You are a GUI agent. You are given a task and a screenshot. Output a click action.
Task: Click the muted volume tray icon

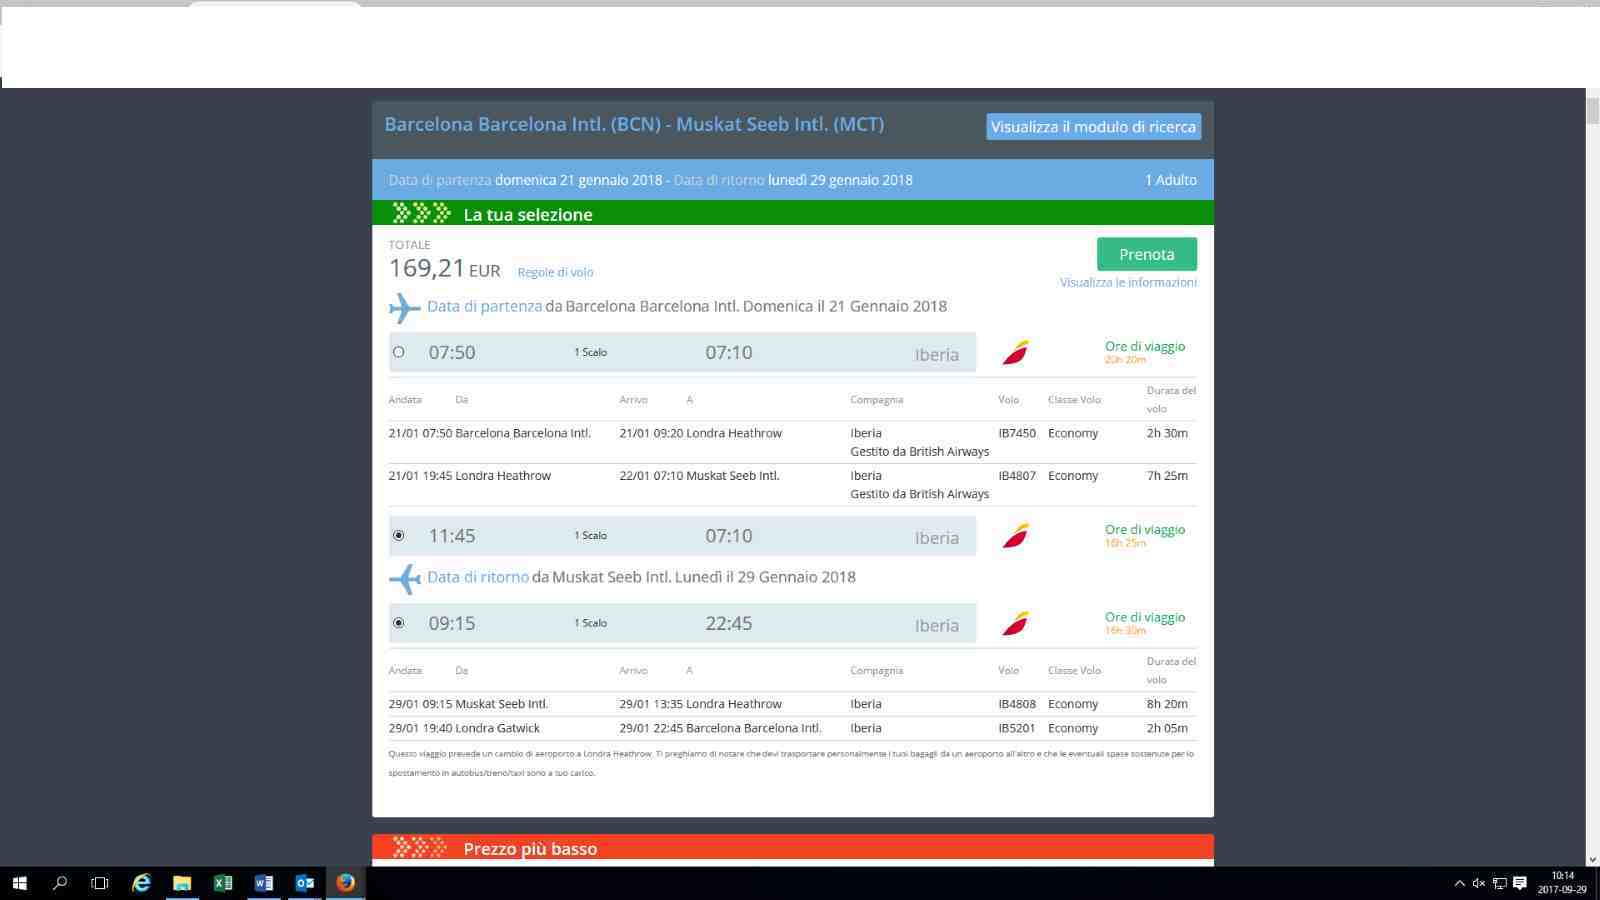(1479, 883)
